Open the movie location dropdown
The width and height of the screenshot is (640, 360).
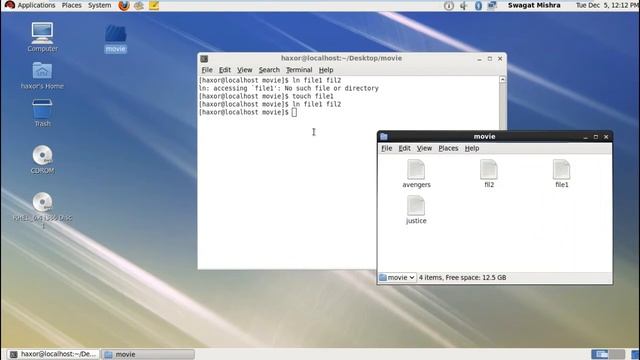(x=398, y=278)
